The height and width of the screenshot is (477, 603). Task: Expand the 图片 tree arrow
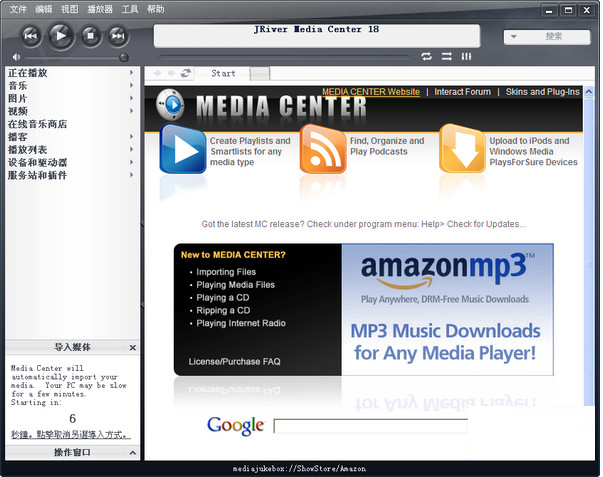132,98
